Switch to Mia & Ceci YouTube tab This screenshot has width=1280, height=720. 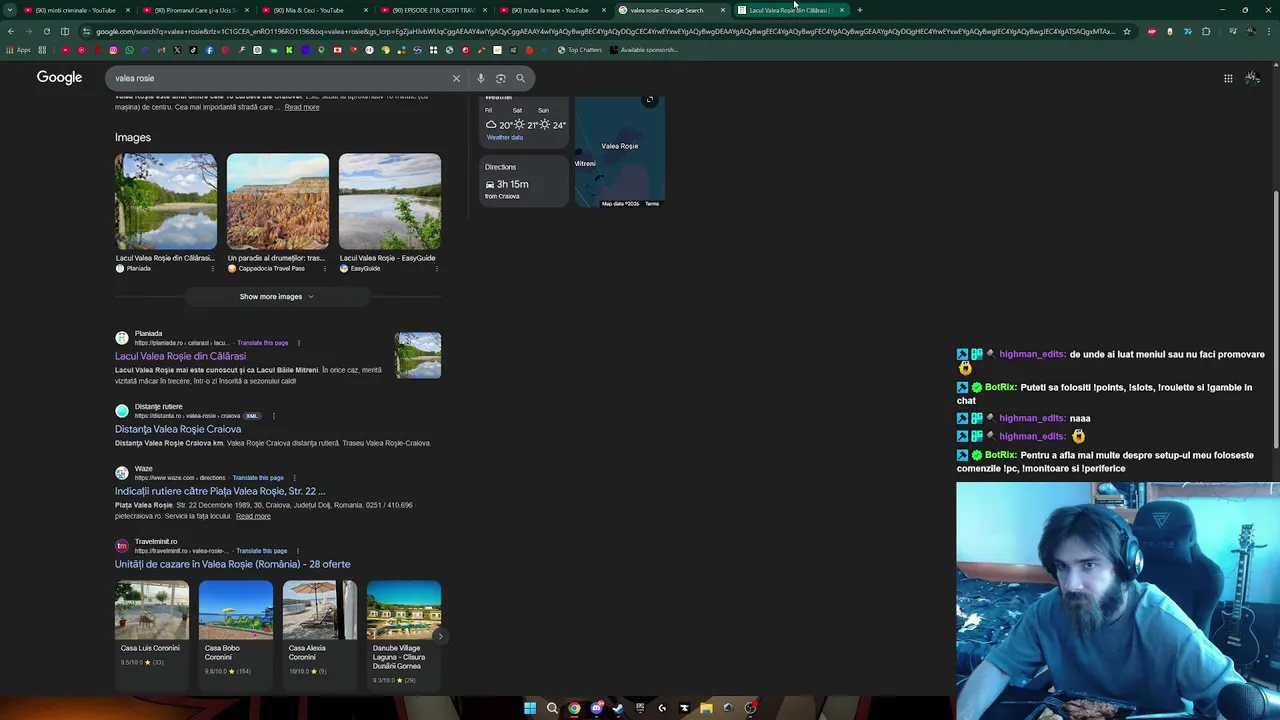pos(313,10)
